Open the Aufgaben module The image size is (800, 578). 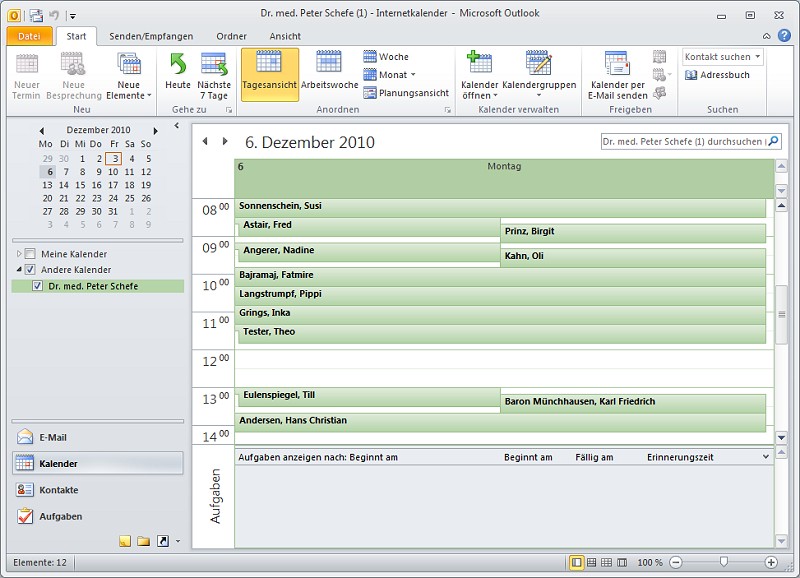60,516
